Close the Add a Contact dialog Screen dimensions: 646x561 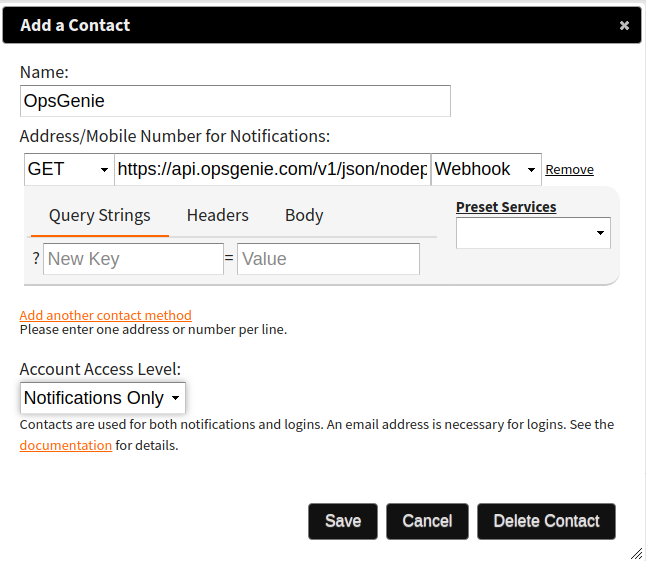pyautogui.click(x=624, y=26)
